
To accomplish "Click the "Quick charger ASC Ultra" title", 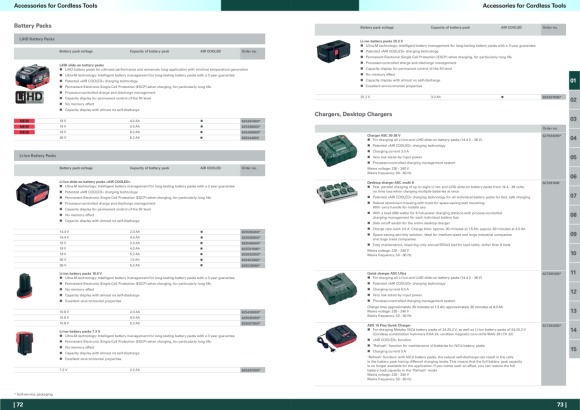I will click(387, 273).
